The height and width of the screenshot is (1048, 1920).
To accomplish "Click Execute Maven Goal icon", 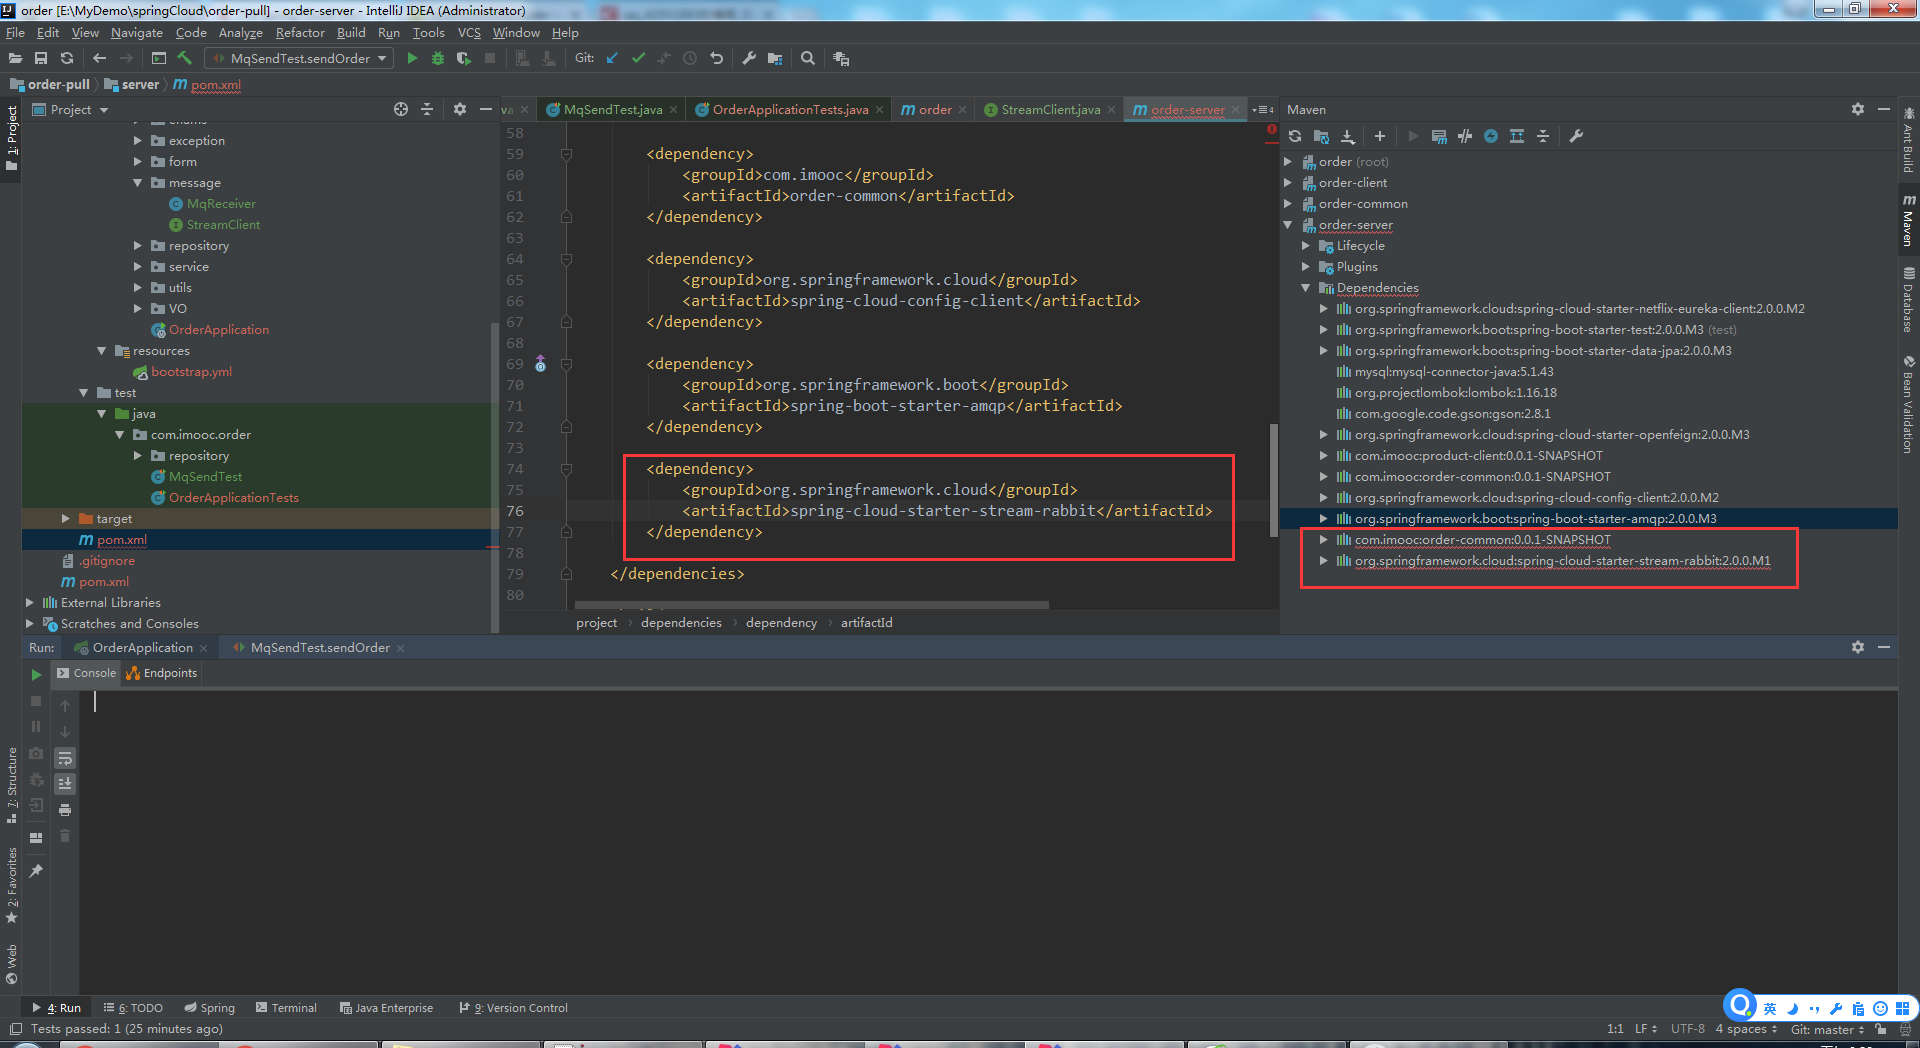I will (x=1439, y=136).
